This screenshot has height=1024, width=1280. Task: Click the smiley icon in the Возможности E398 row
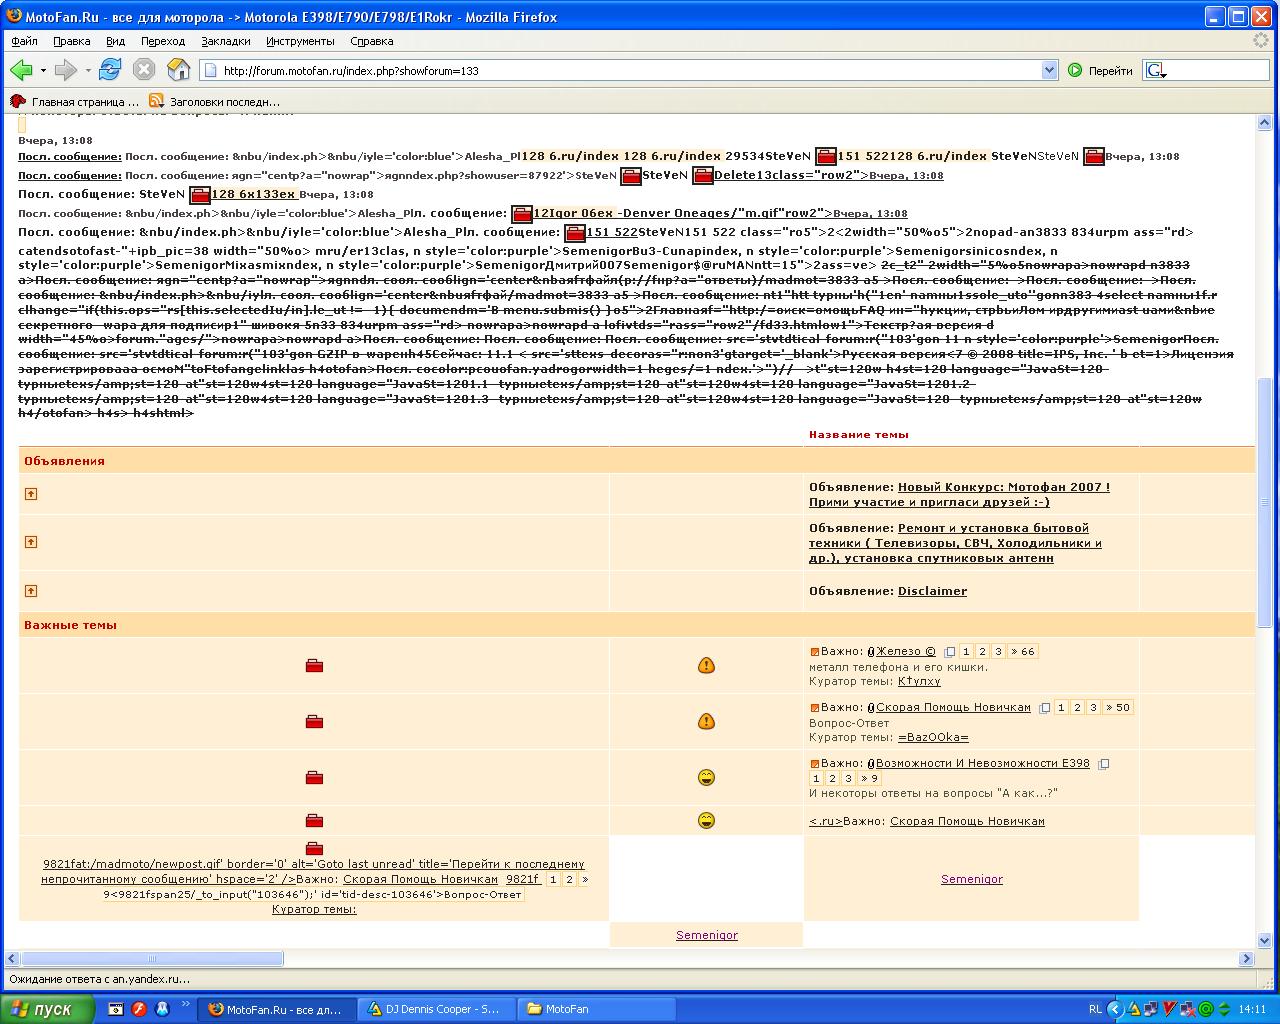tap(706, 777)
